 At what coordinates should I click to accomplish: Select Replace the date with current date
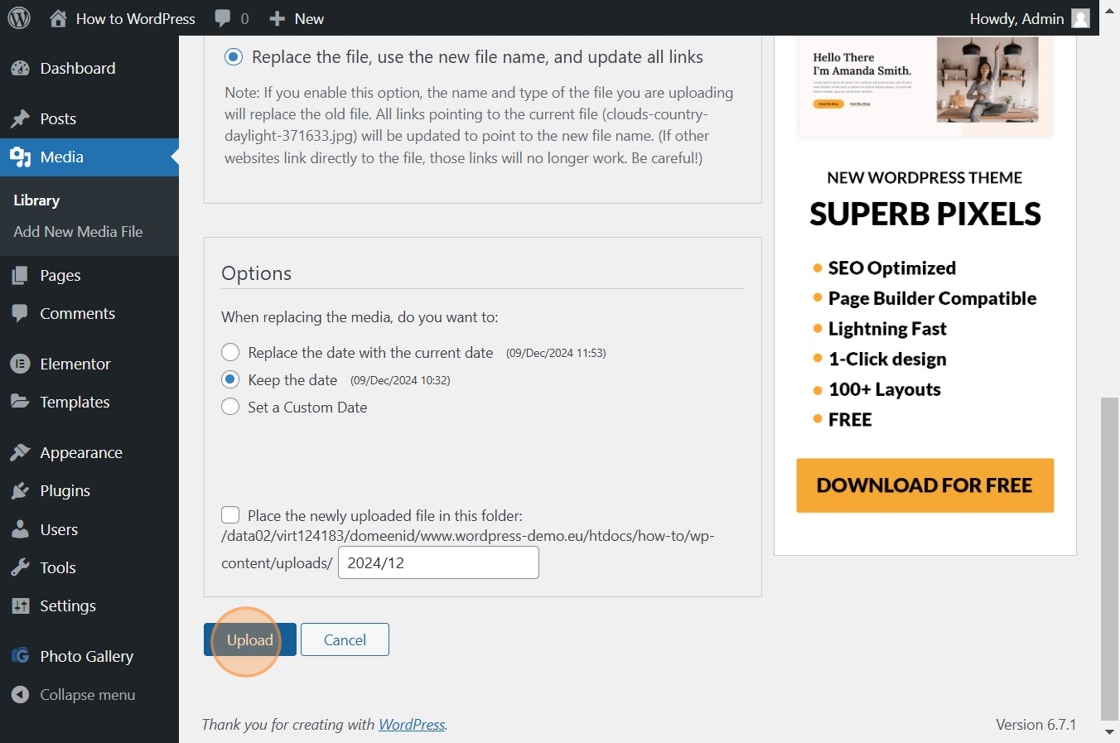(230, 352)
